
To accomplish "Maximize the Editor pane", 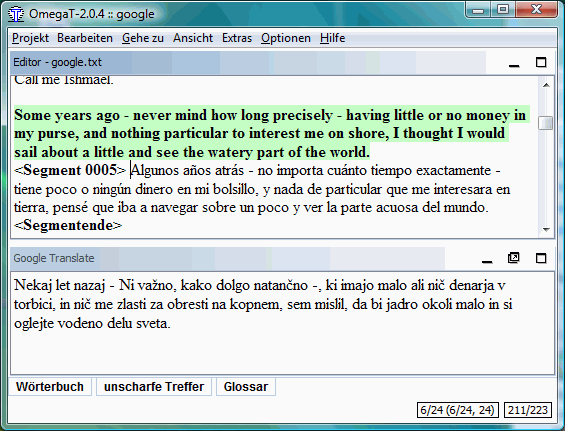I will tap(541, 62).
